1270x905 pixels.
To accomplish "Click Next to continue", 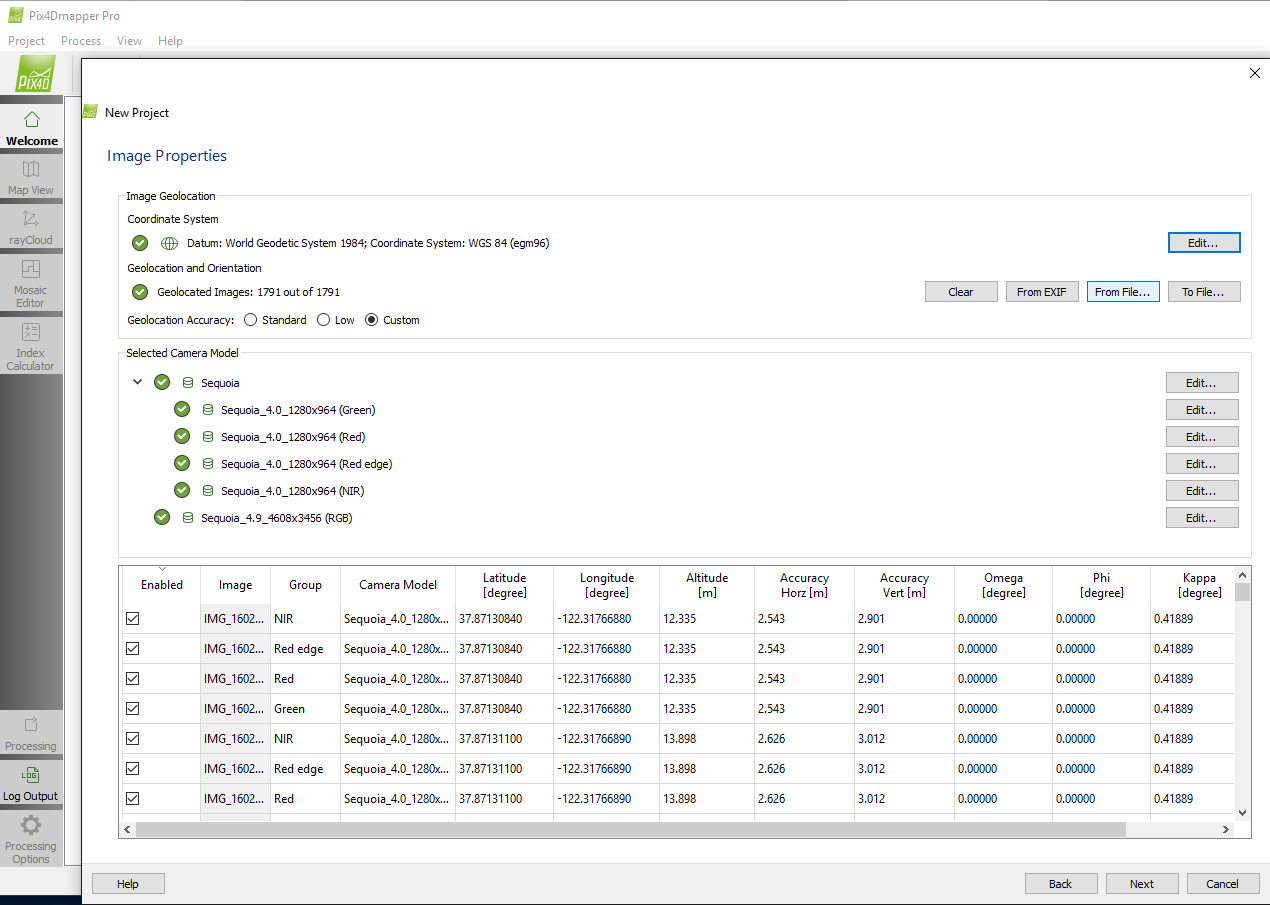I will tap(1142, 884).
